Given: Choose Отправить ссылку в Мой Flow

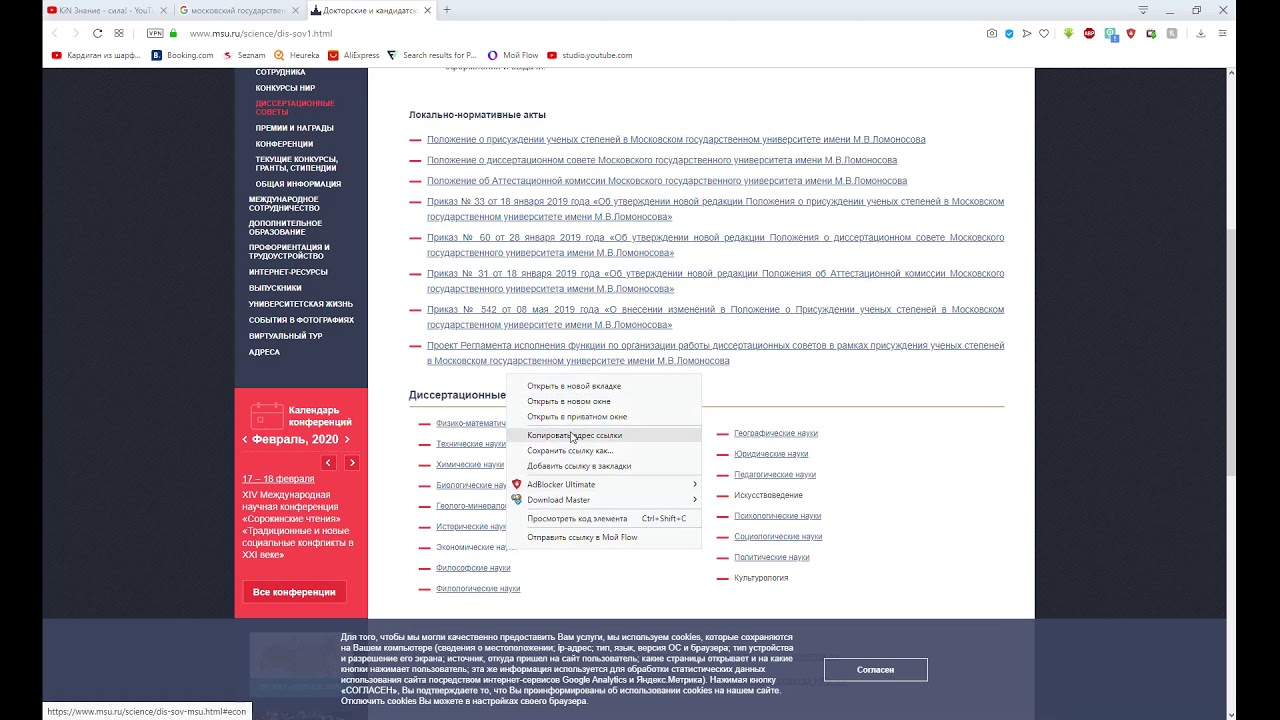Looking at the screenshot, I should pyautogui.click(x=604, y=537).
